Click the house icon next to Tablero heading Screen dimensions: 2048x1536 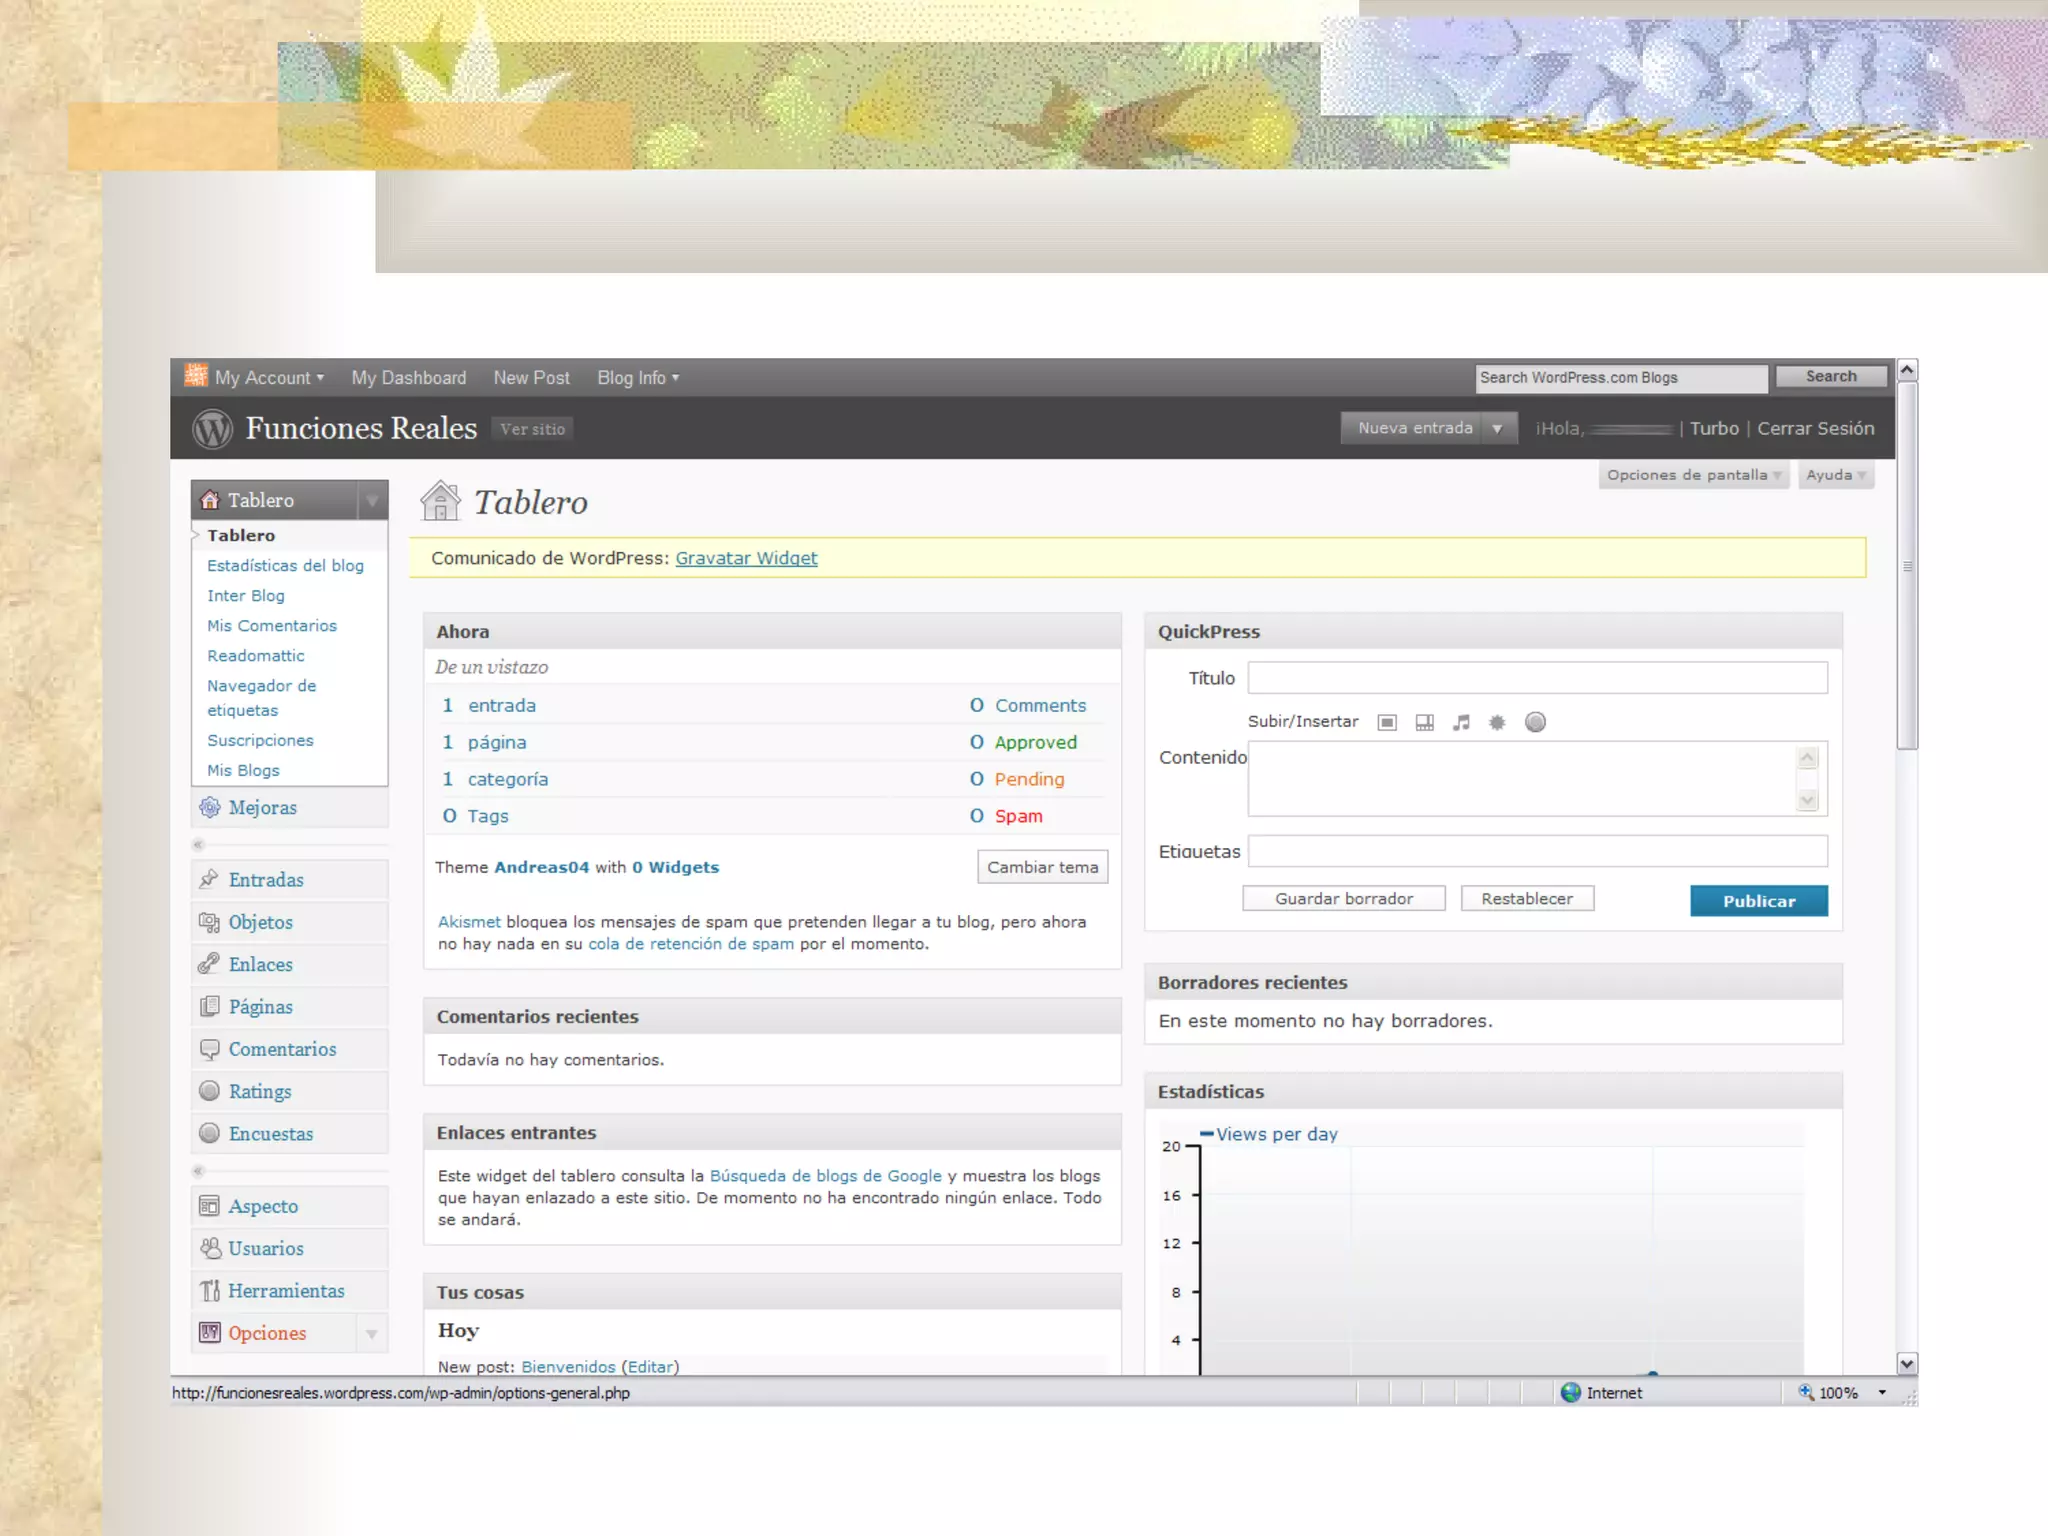click(440, 501)
